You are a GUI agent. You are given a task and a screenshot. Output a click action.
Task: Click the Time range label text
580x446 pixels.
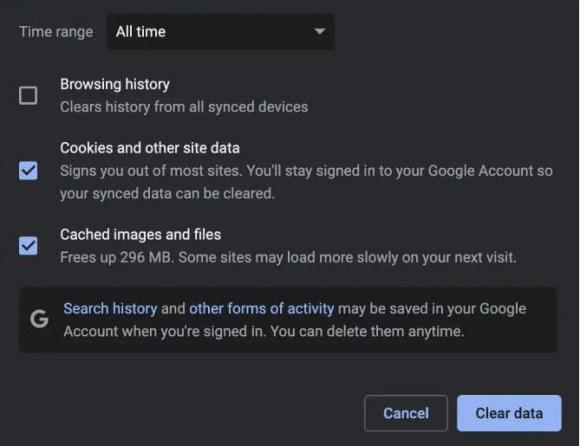click(x=56, y=32)
